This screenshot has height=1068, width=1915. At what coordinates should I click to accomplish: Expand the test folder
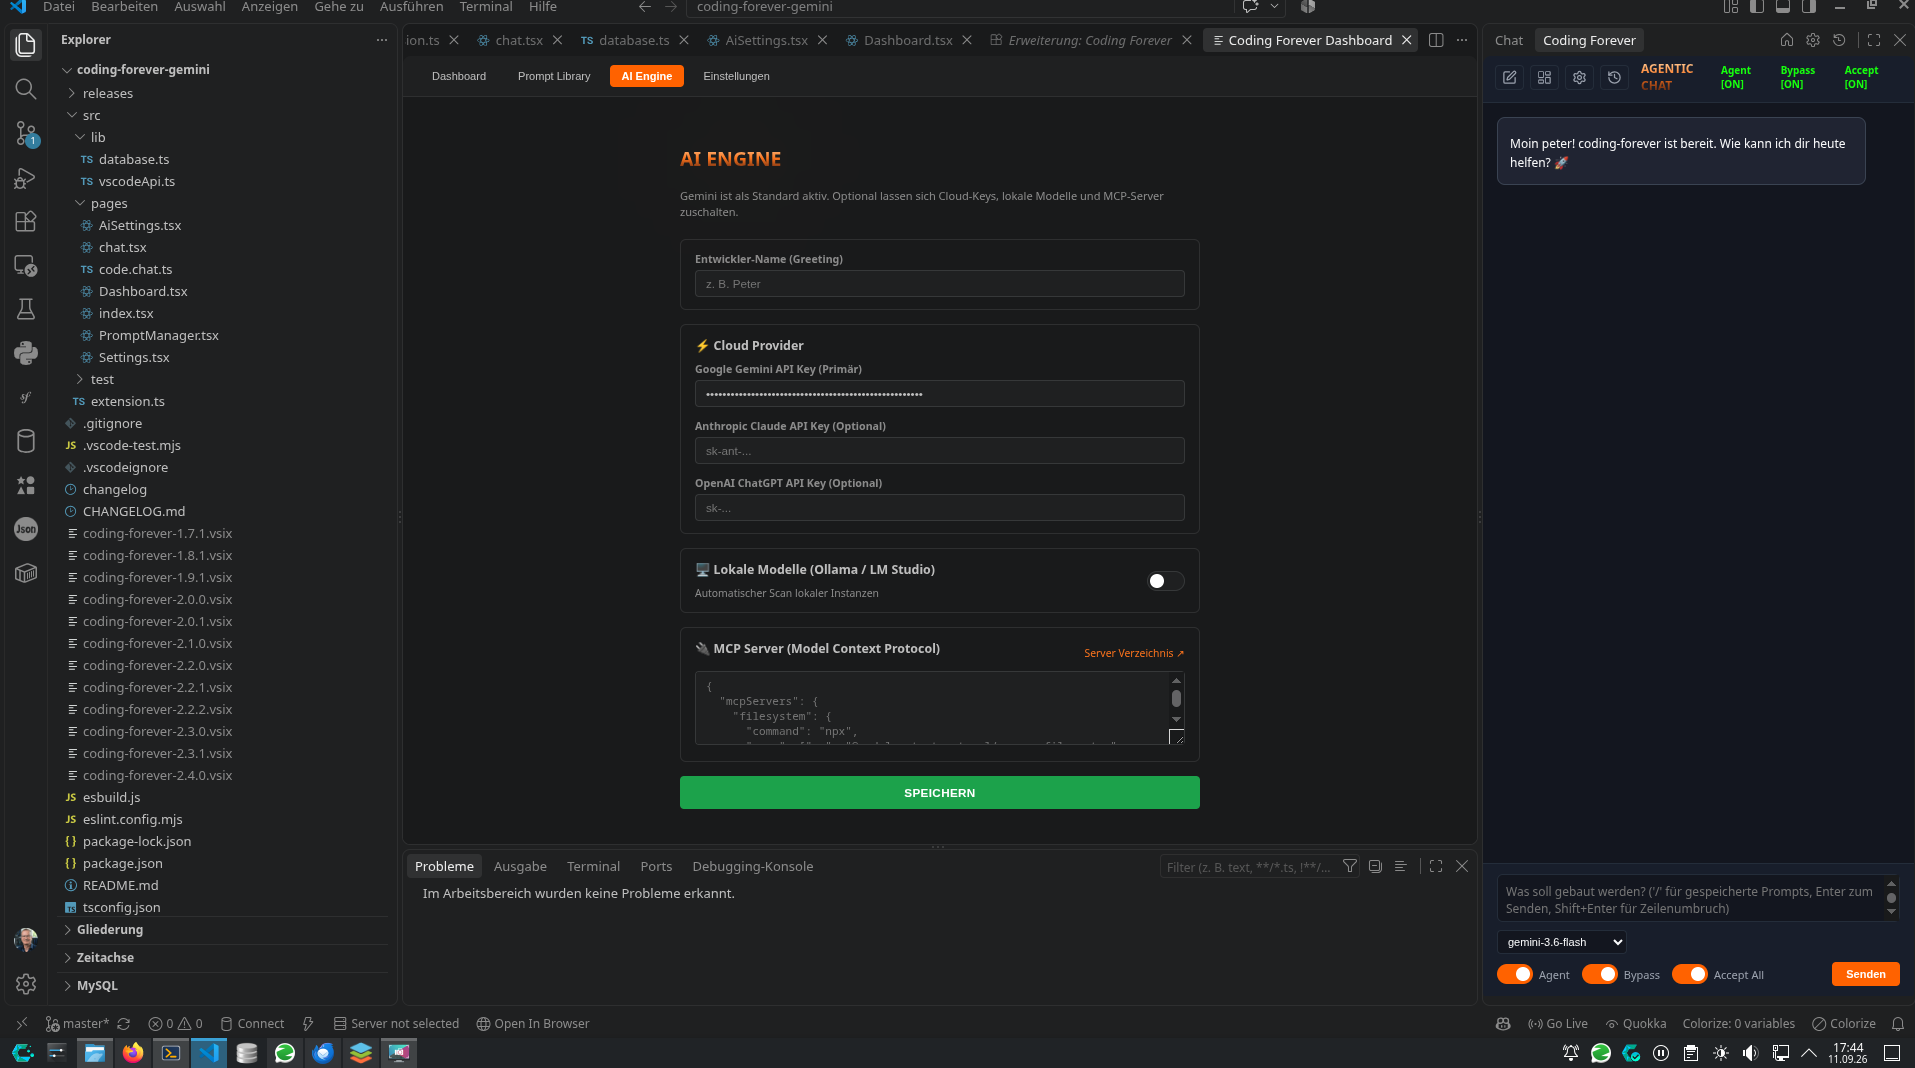102,379
